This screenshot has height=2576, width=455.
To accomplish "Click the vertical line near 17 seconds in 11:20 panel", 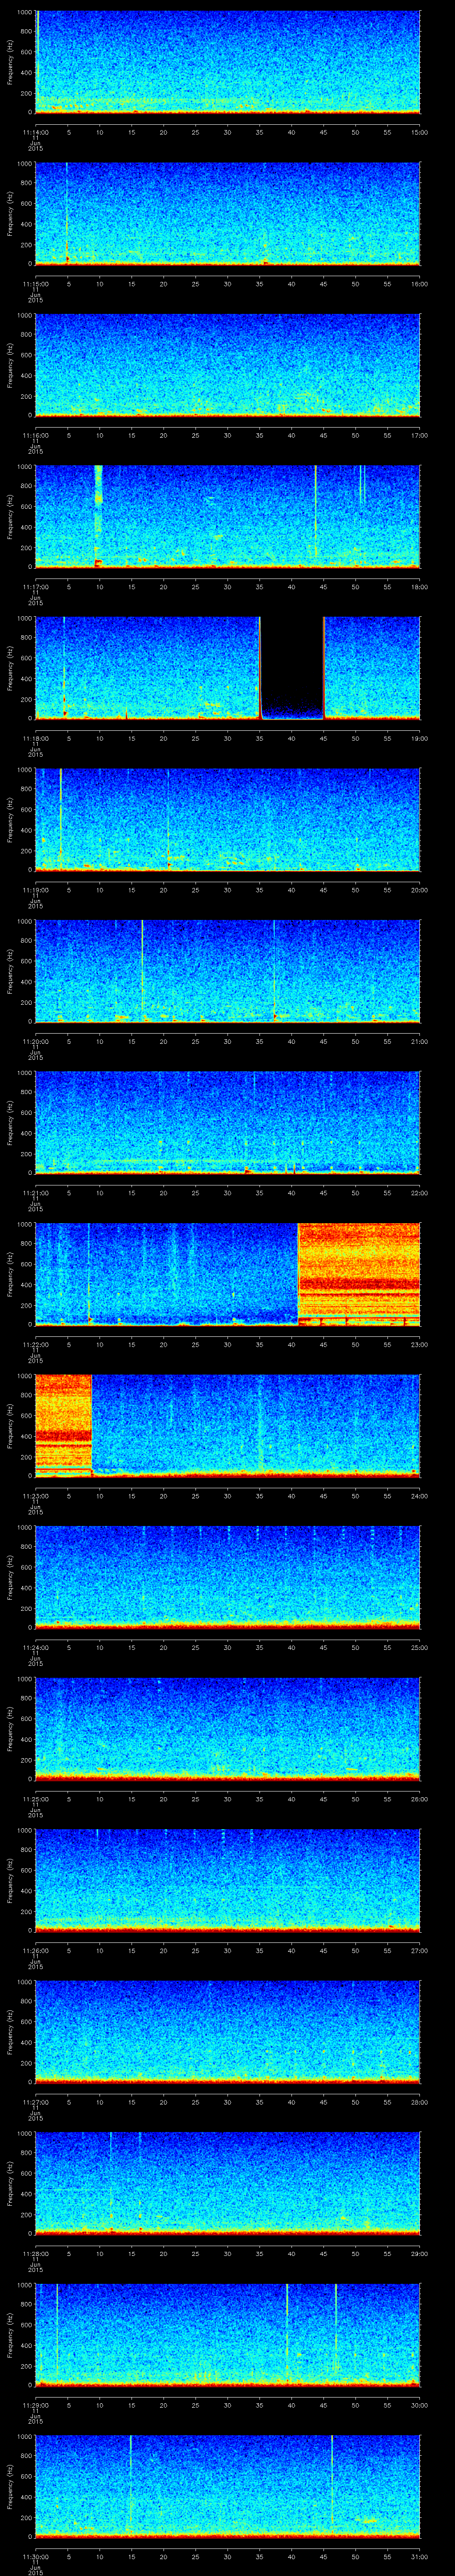I will pos(143,968).
